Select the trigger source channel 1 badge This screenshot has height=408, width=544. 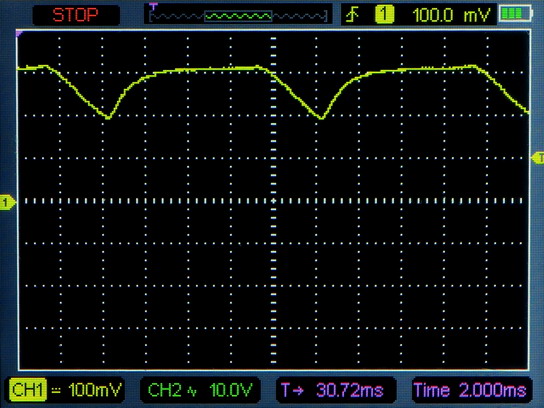384,15
